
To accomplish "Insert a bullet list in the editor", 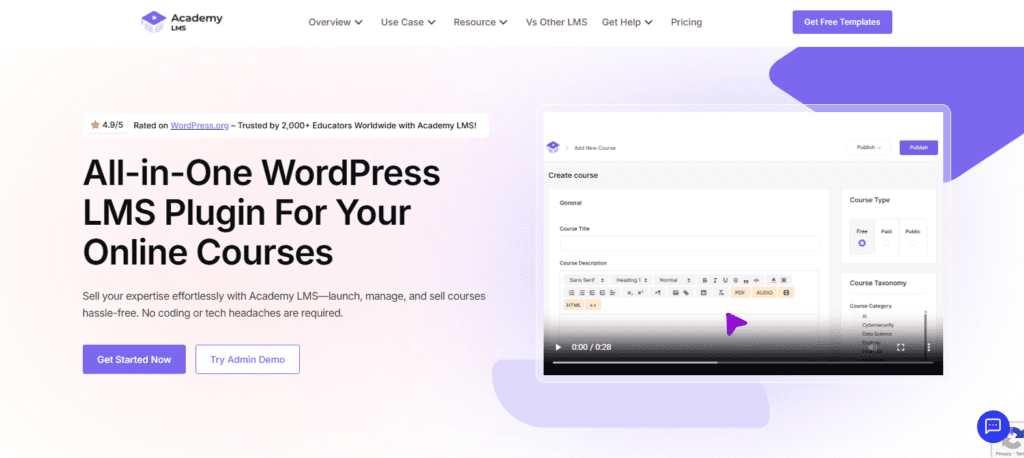I will click(582, 293).
